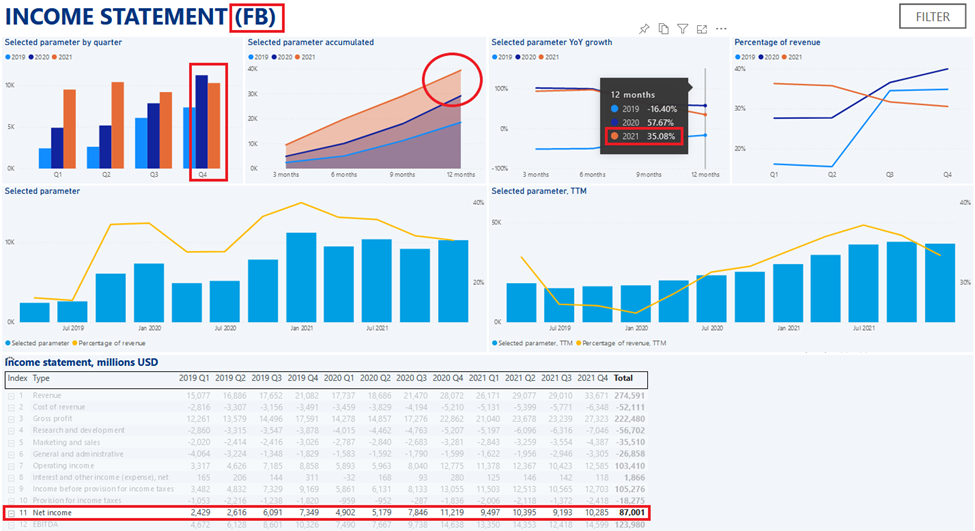Click Selected parameter legend marker bottom-left chart
This screenshot has height=531, width=975.
coord(8,343)
